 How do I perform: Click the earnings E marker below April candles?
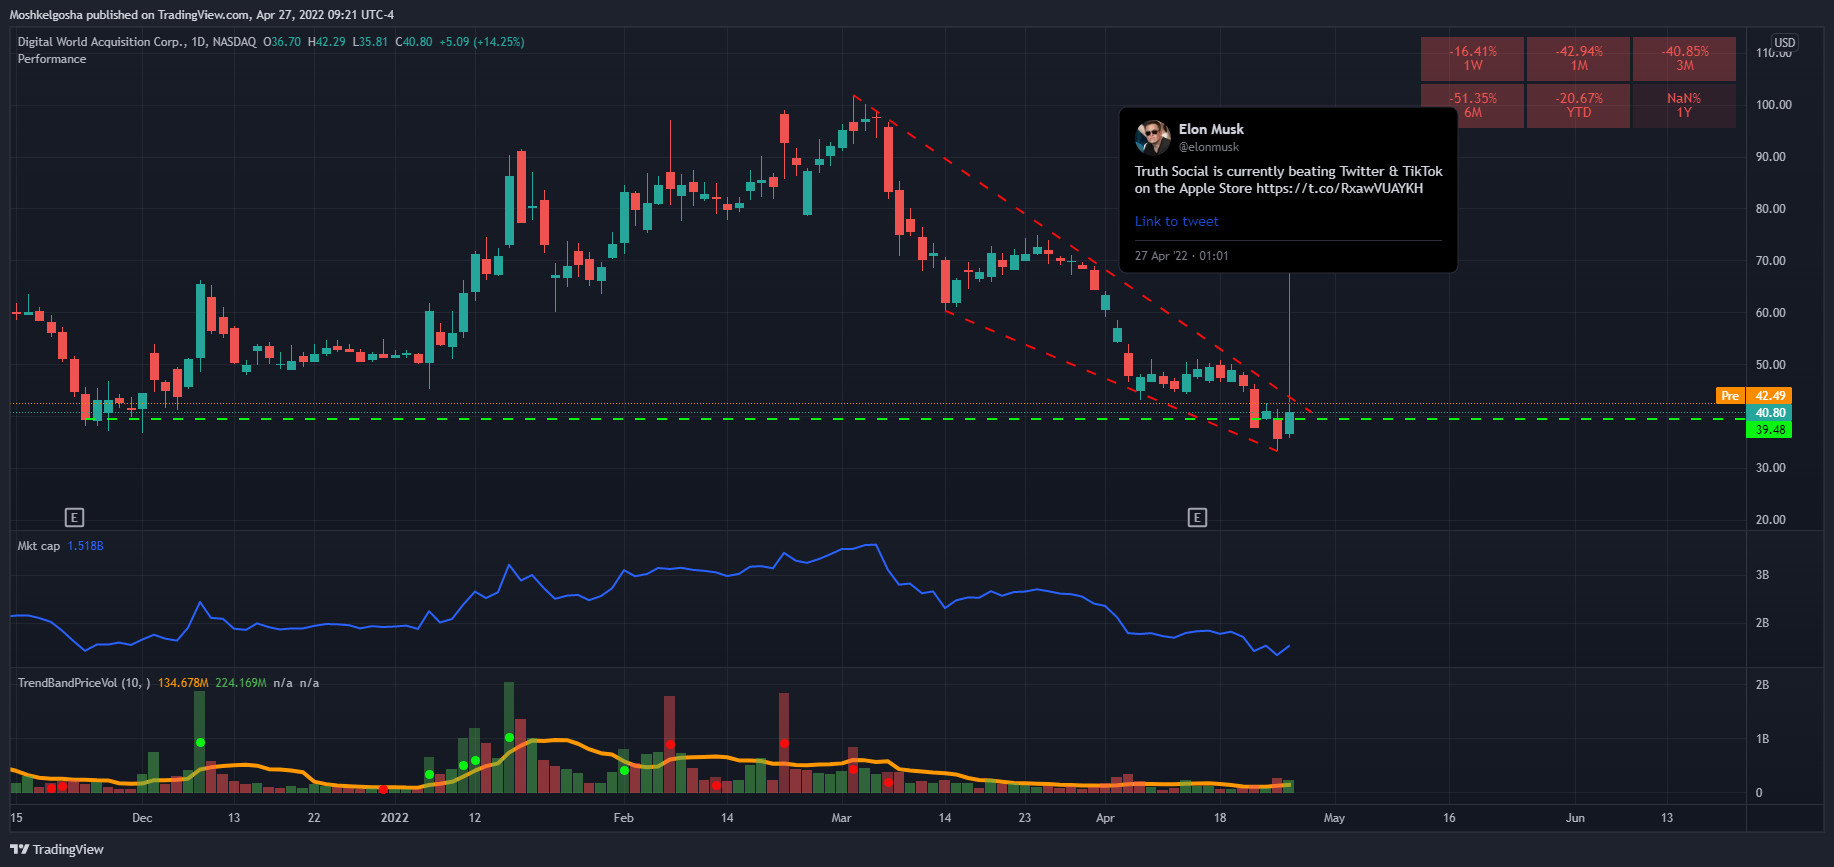pyautogui.click(x=1197, y=517)
